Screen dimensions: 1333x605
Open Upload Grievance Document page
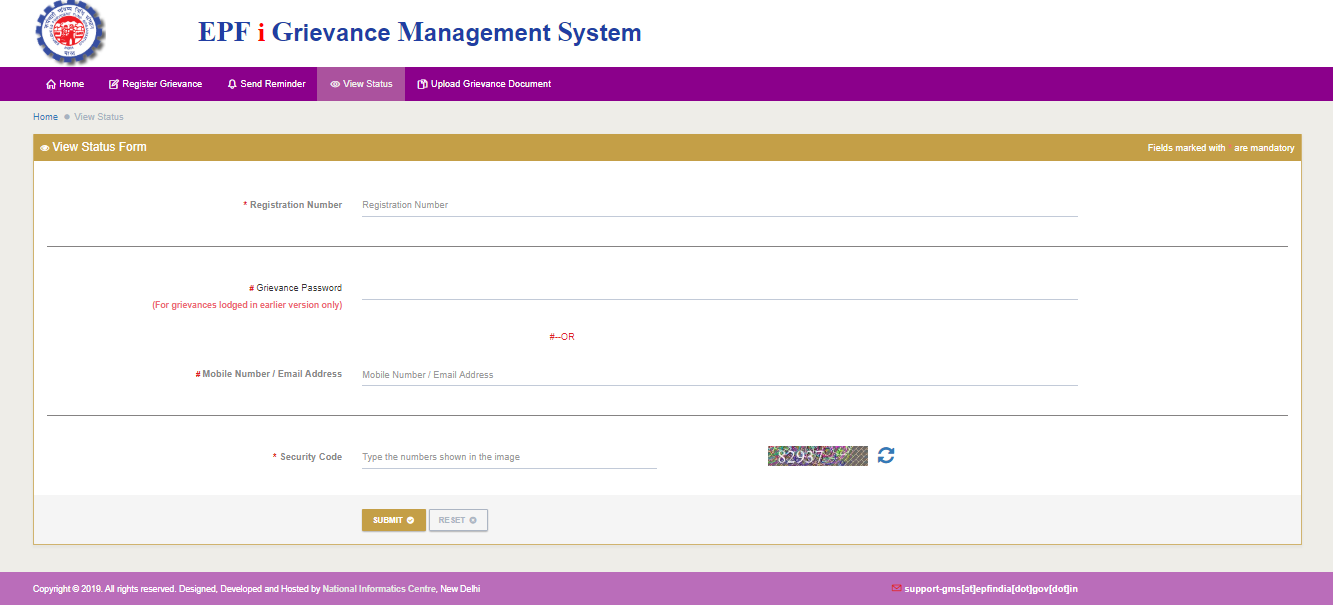[x=484, y=84]
